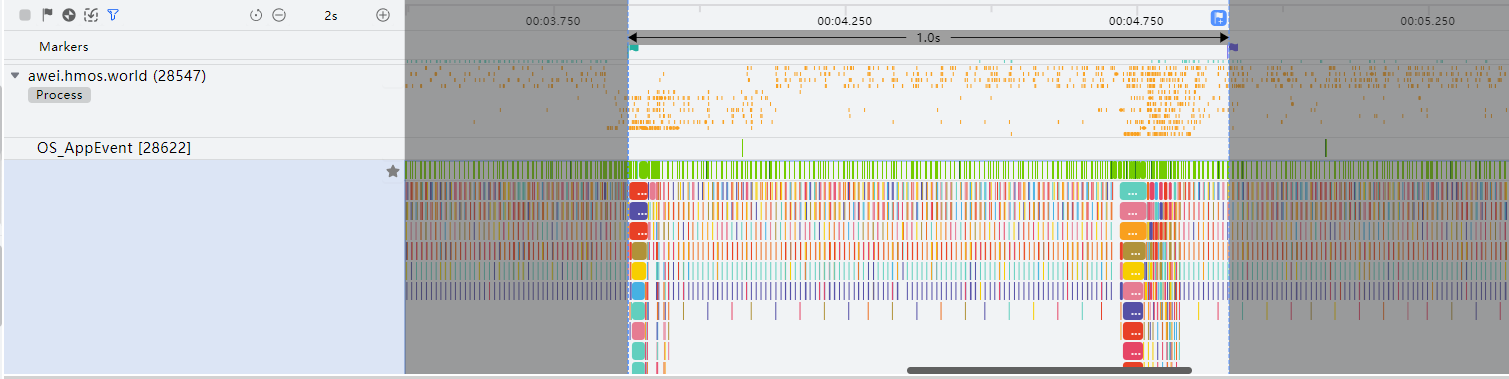1509x379 pixels.
Task: Click the 00:04.750 ruler timestamp
Action: click(x=1136, y=20)
